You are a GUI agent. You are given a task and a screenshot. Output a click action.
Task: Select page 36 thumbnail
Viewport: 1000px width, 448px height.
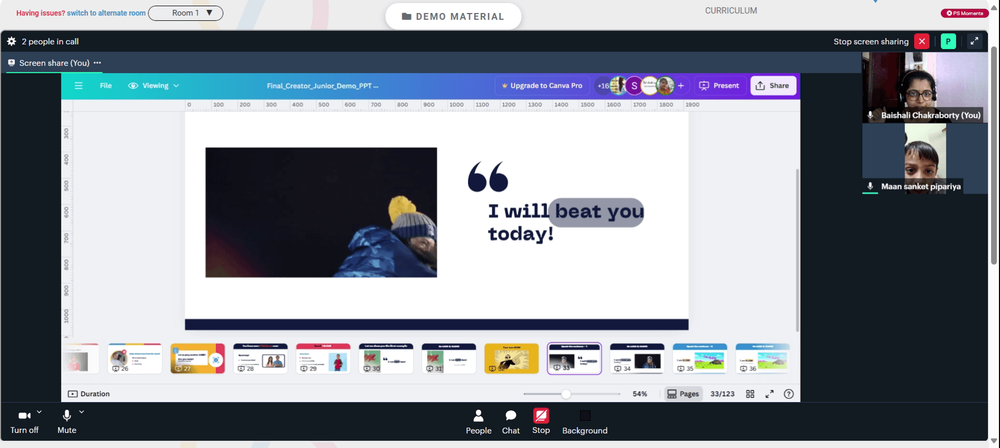pyautogui.click(x=763, y=358)
